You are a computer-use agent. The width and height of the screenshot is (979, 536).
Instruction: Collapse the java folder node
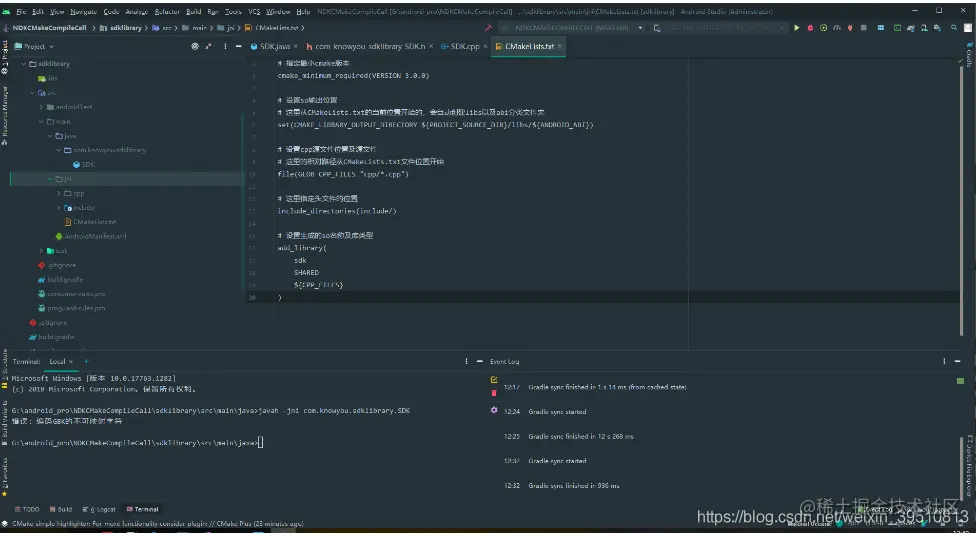click(x=50, y=136)
